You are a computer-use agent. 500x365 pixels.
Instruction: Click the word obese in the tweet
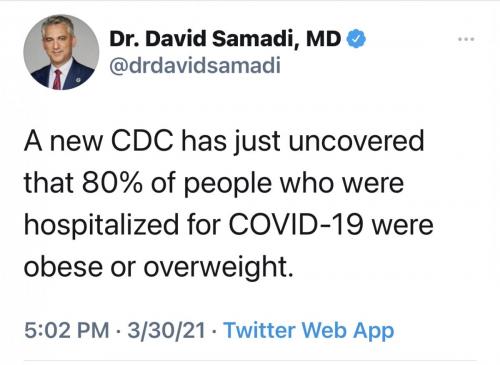point(63,267)
